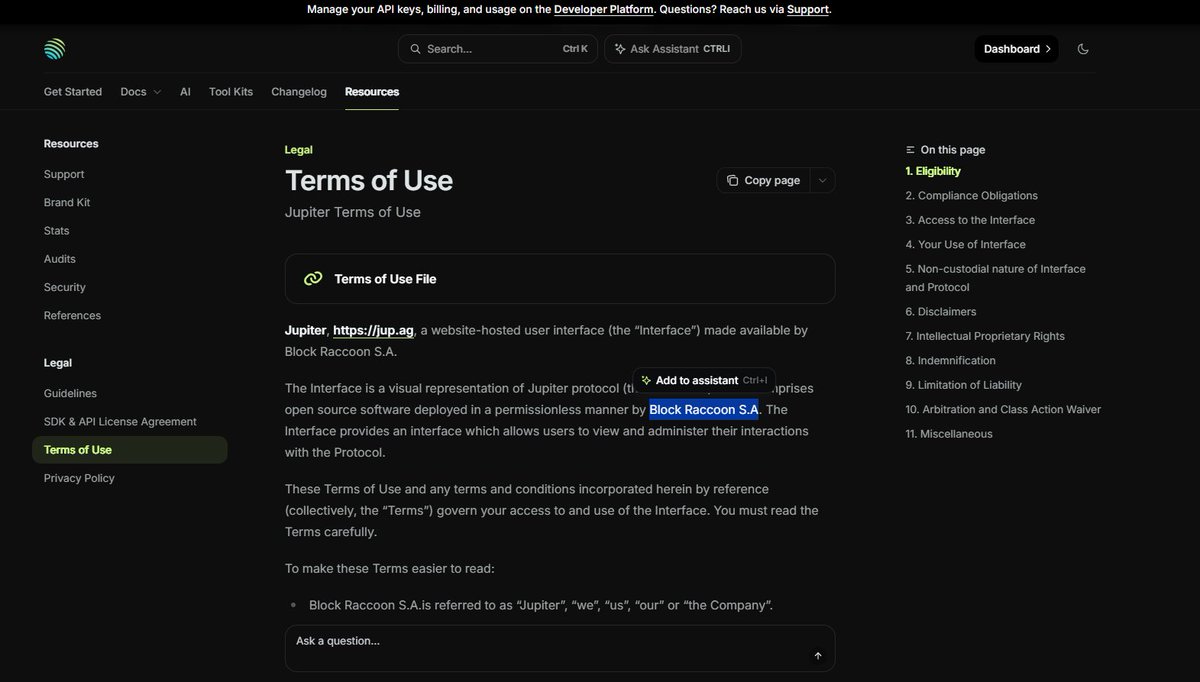Click the Add to assistant popup button
Image resolution: width=1200 pixels, height=682 pixels.
704,380
